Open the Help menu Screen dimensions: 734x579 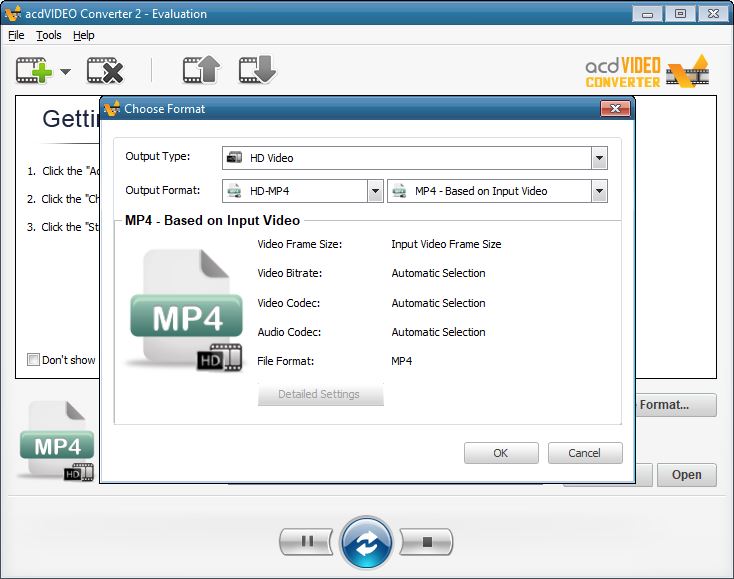(x=84, y=35)
